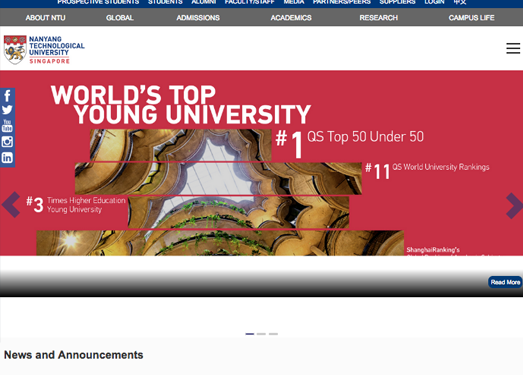Click the Read More button
Viewport: 523px width, 375px height.
[x=505, y=282]
